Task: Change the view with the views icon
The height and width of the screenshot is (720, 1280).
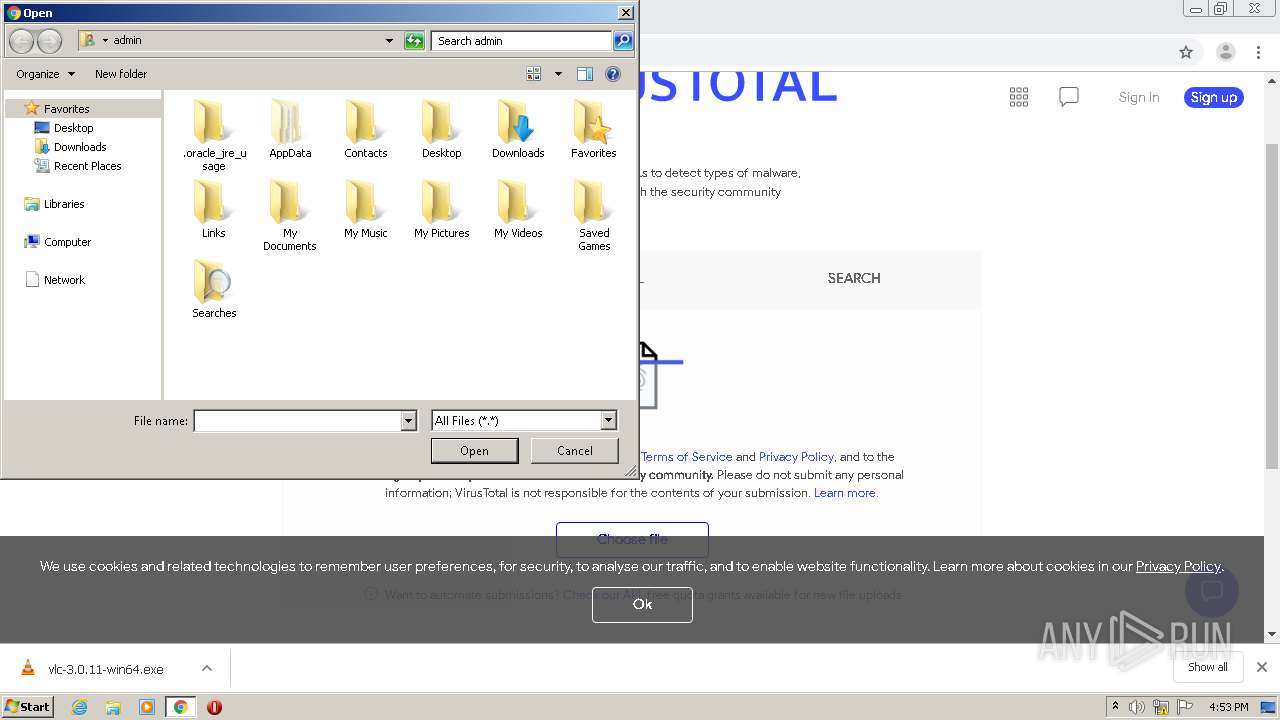Action: pyautogui.click(x=534, y=74)
